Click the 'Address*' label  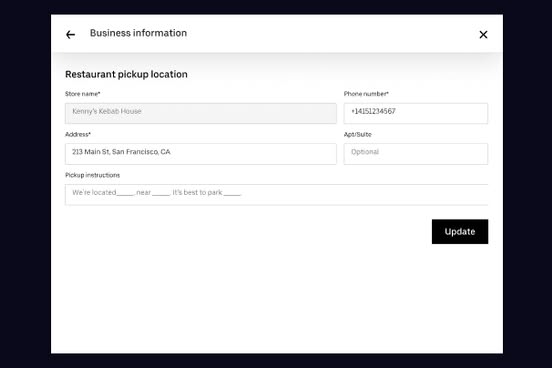(x=78, y=134)
